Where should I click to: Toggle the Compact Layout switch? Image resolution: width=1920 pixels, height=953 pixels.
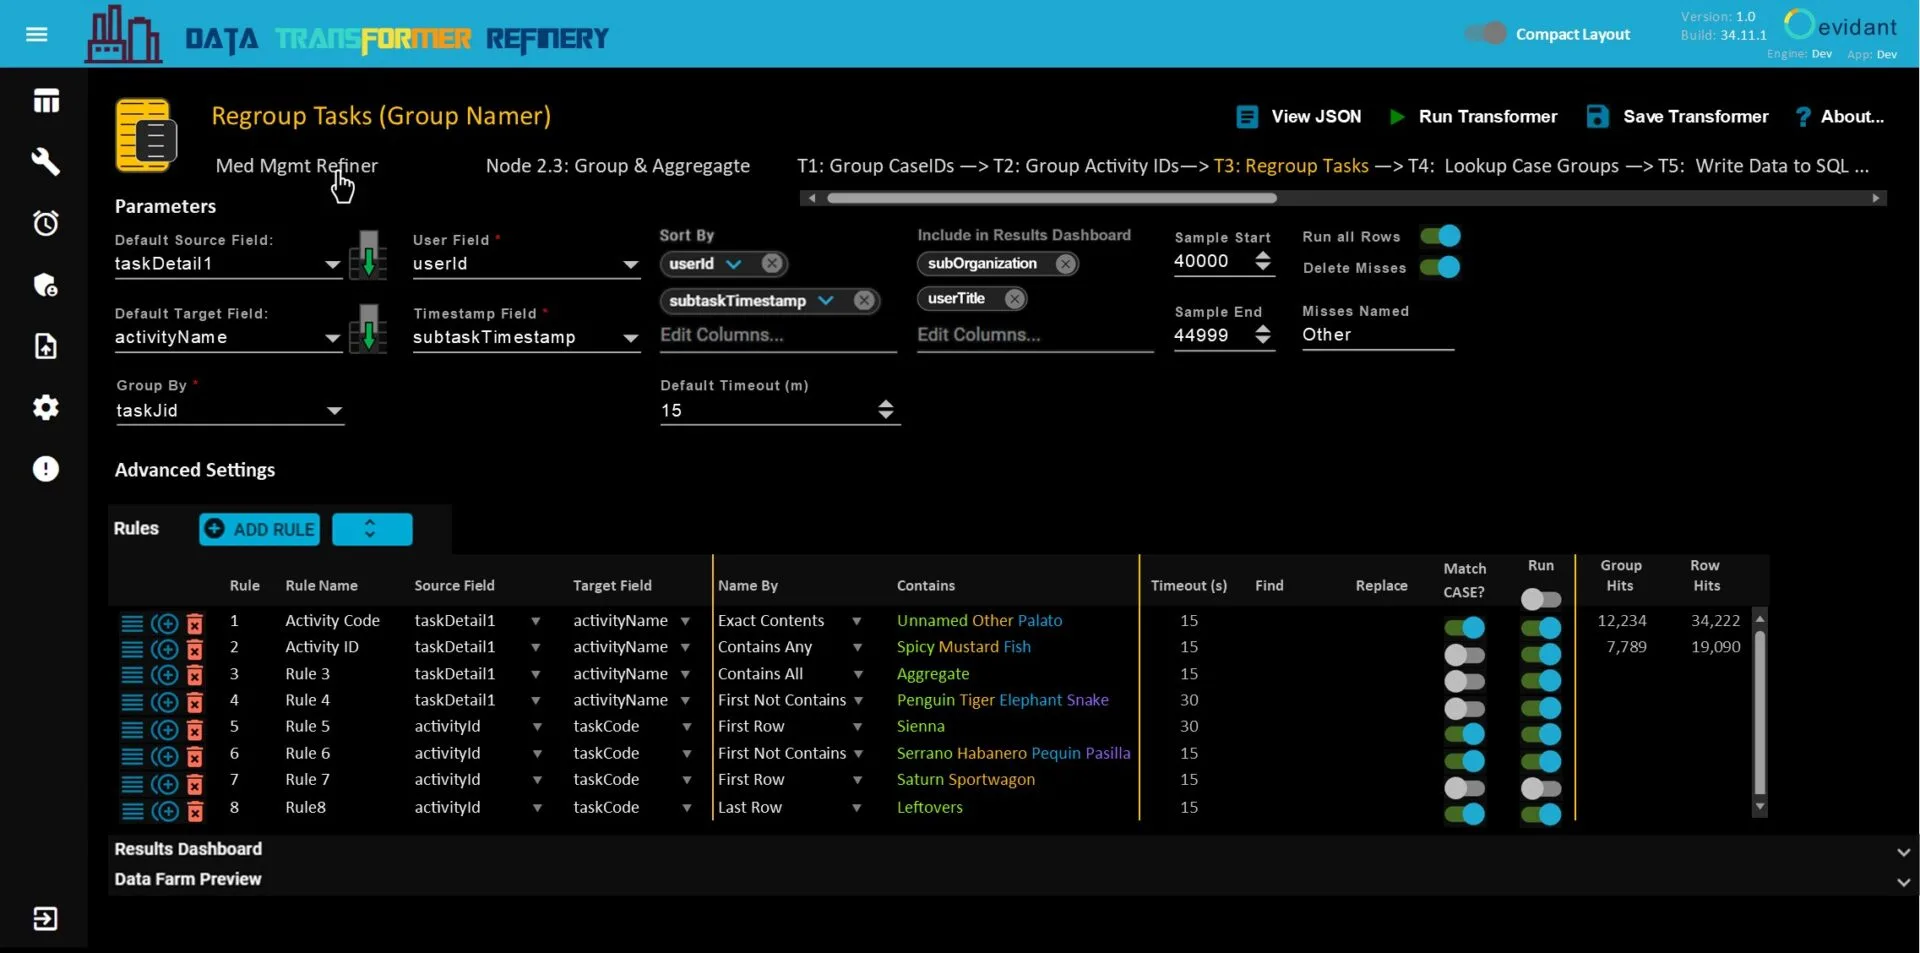tap(1486, 34)
